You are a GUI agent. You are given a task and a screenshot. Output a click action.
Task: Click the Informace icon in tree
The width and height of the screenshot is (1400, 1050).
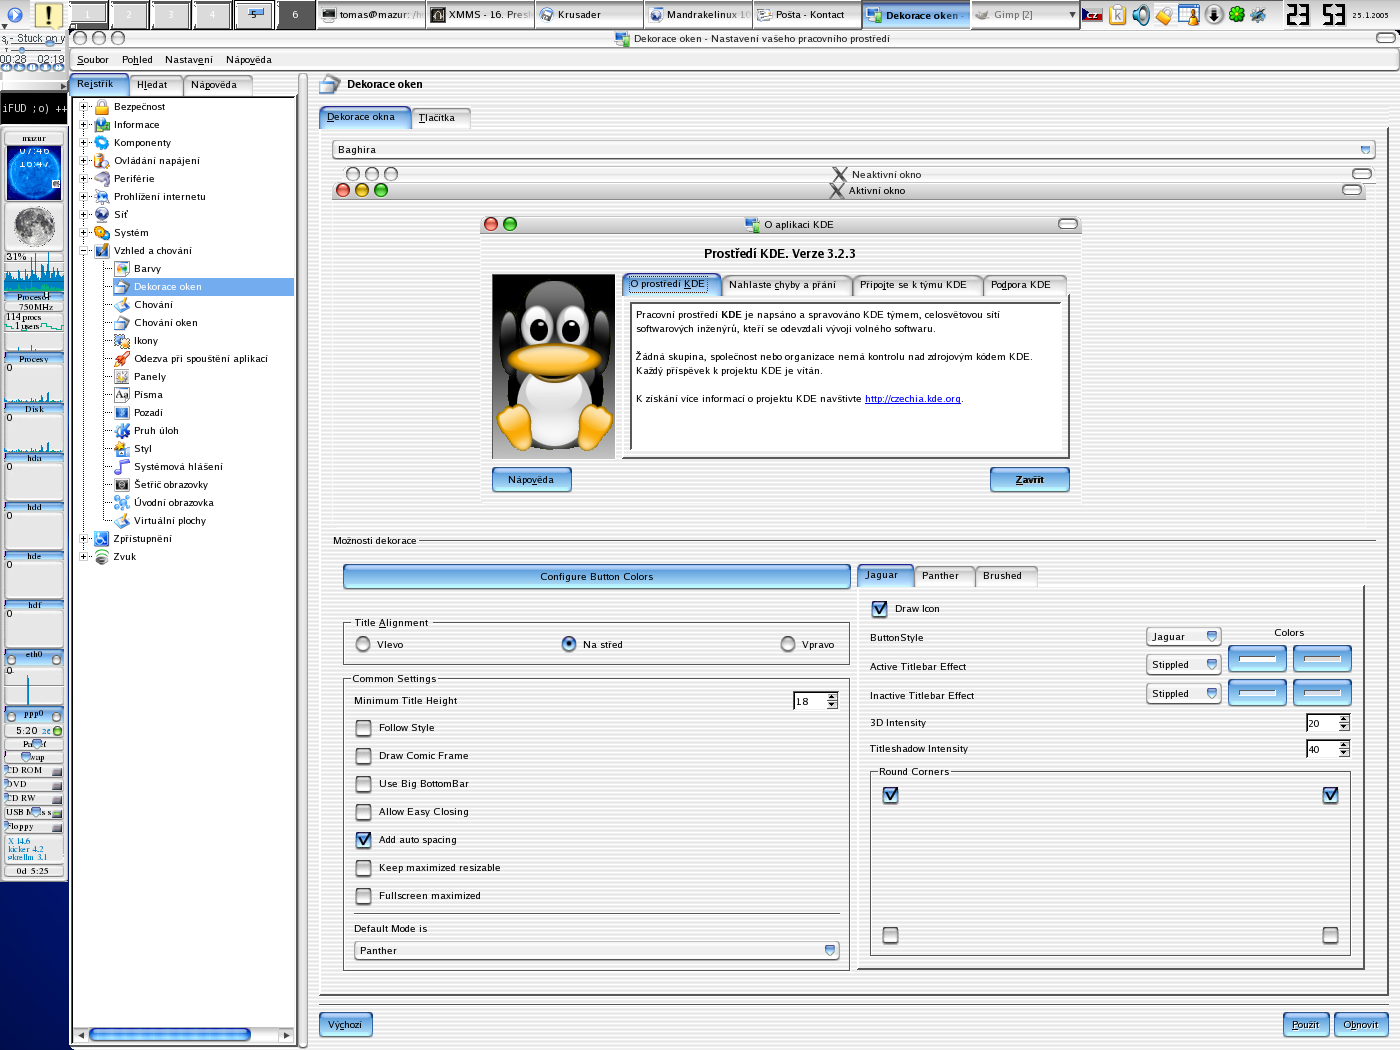pos(101,125)
